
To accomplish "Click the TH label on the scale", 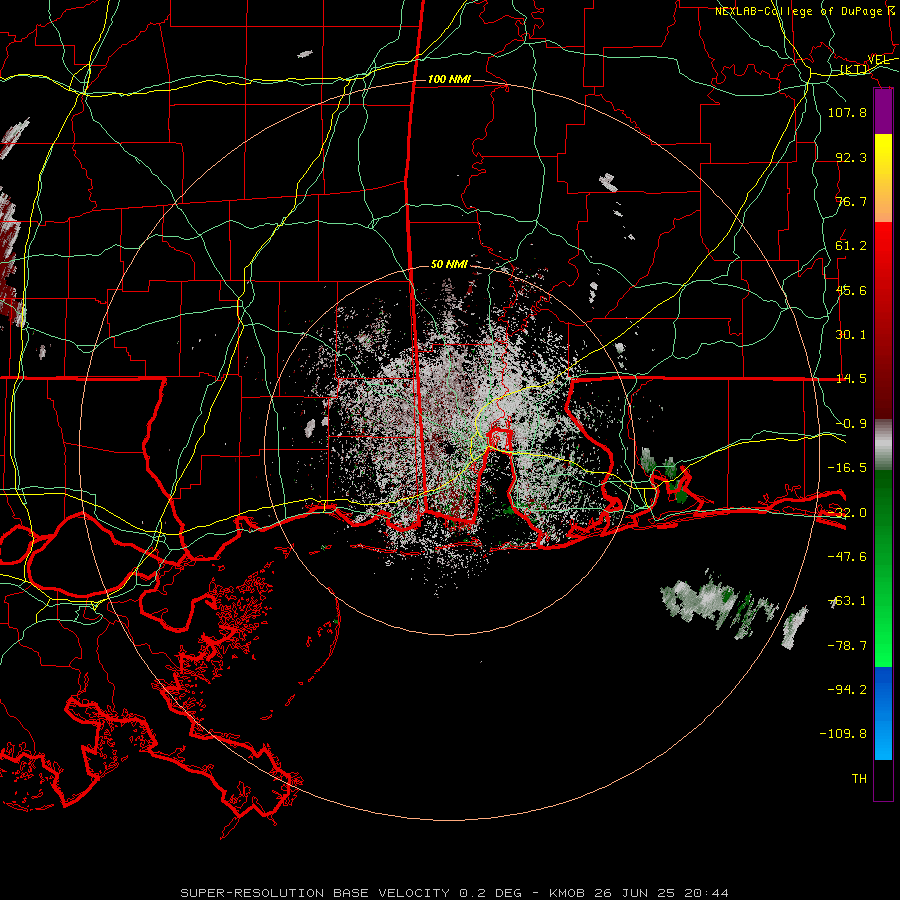I will [859, 779].
